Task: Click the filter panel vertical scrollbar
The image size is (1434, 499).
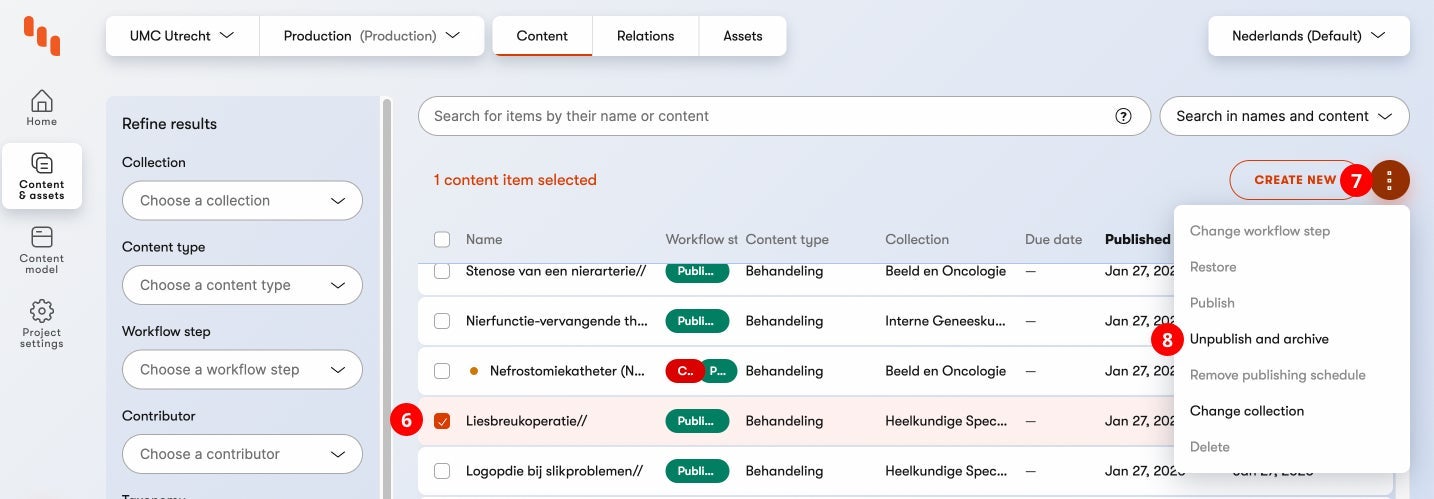Action: pos(386,300)
